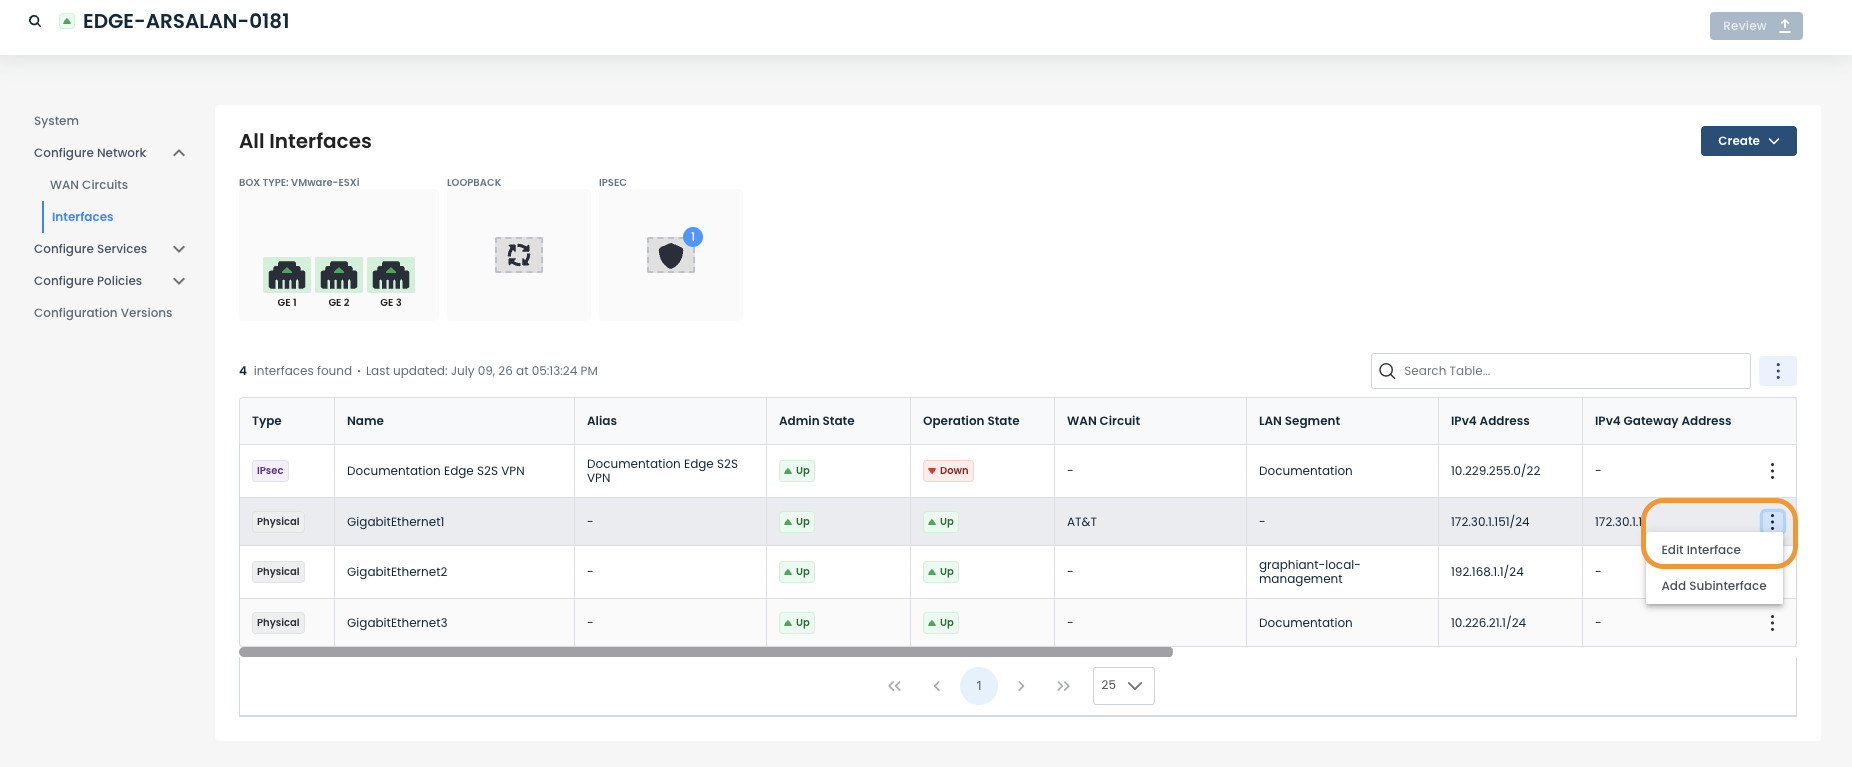Open actions menu for GigabitEthernet3 row
The image size is (1852, 767).
[1772, 623]
